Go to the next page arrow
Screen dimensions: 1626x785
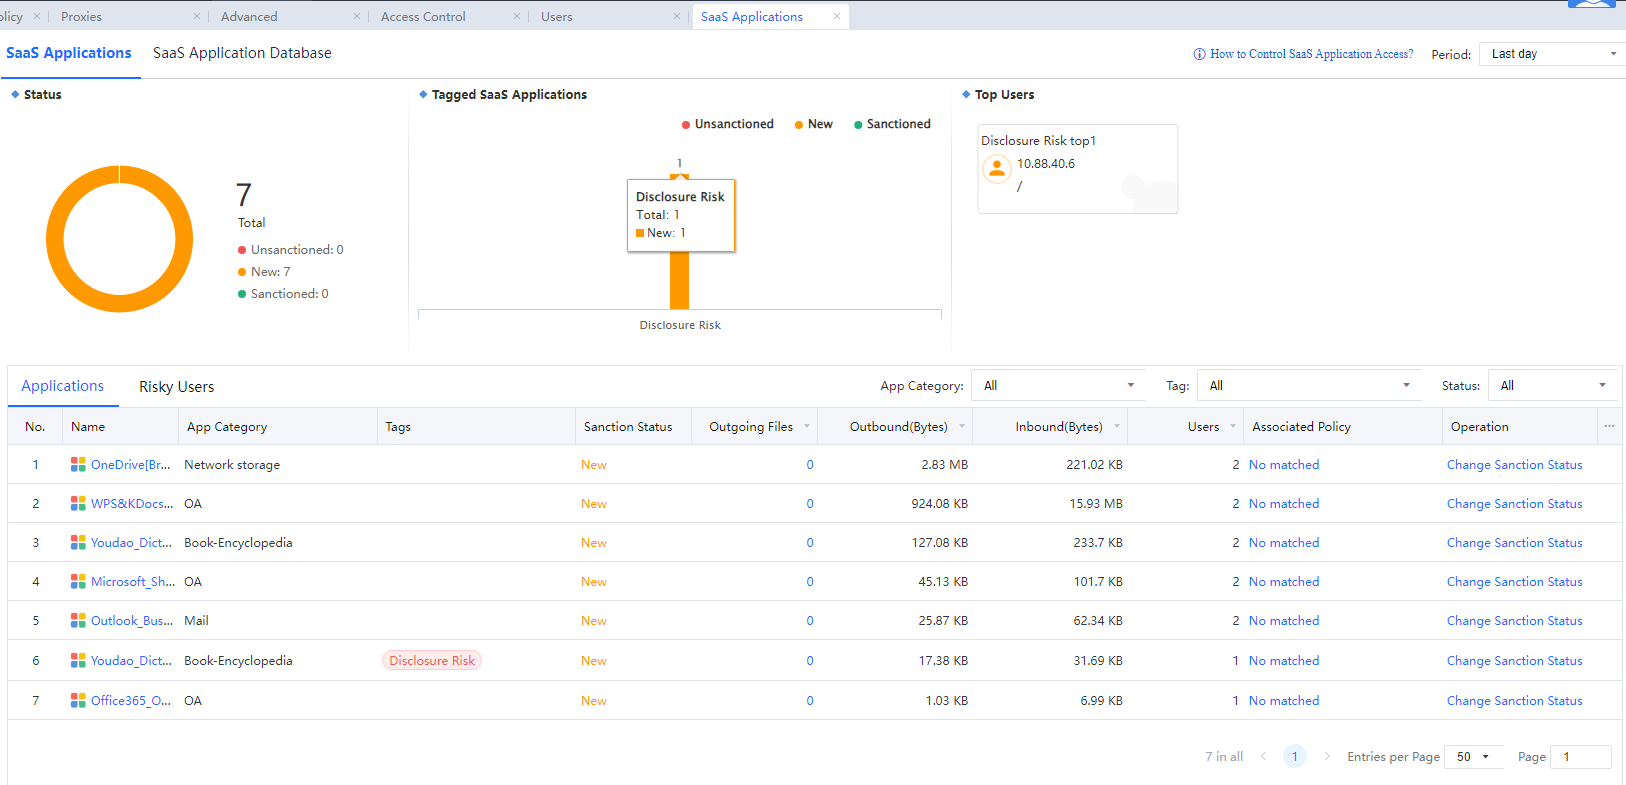coord(1327,756)
